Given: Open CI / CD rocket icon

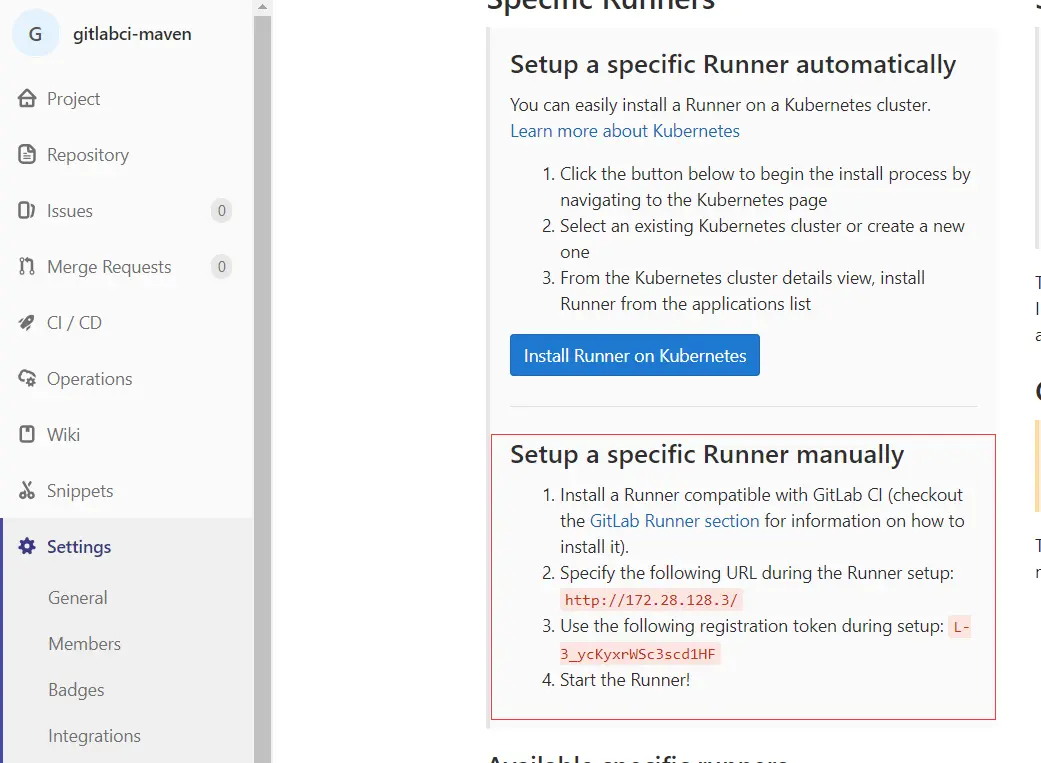Looking at the screenshot, I should point(27,323).
